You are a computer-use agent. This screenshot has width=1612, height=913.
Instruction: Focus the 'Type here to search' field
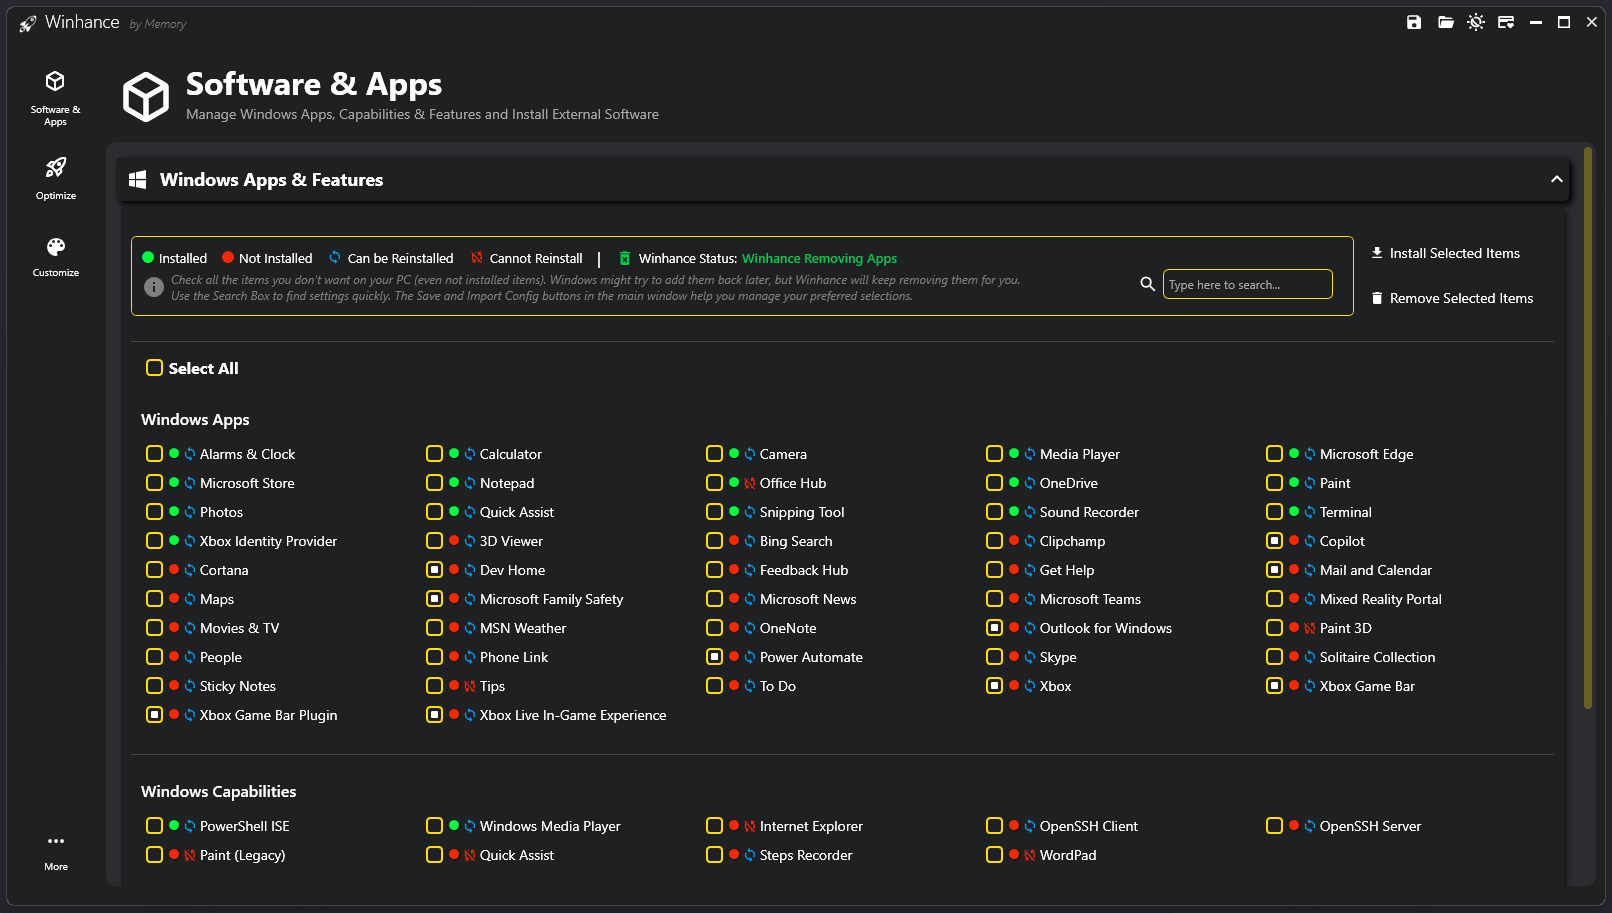[1247, 285]
